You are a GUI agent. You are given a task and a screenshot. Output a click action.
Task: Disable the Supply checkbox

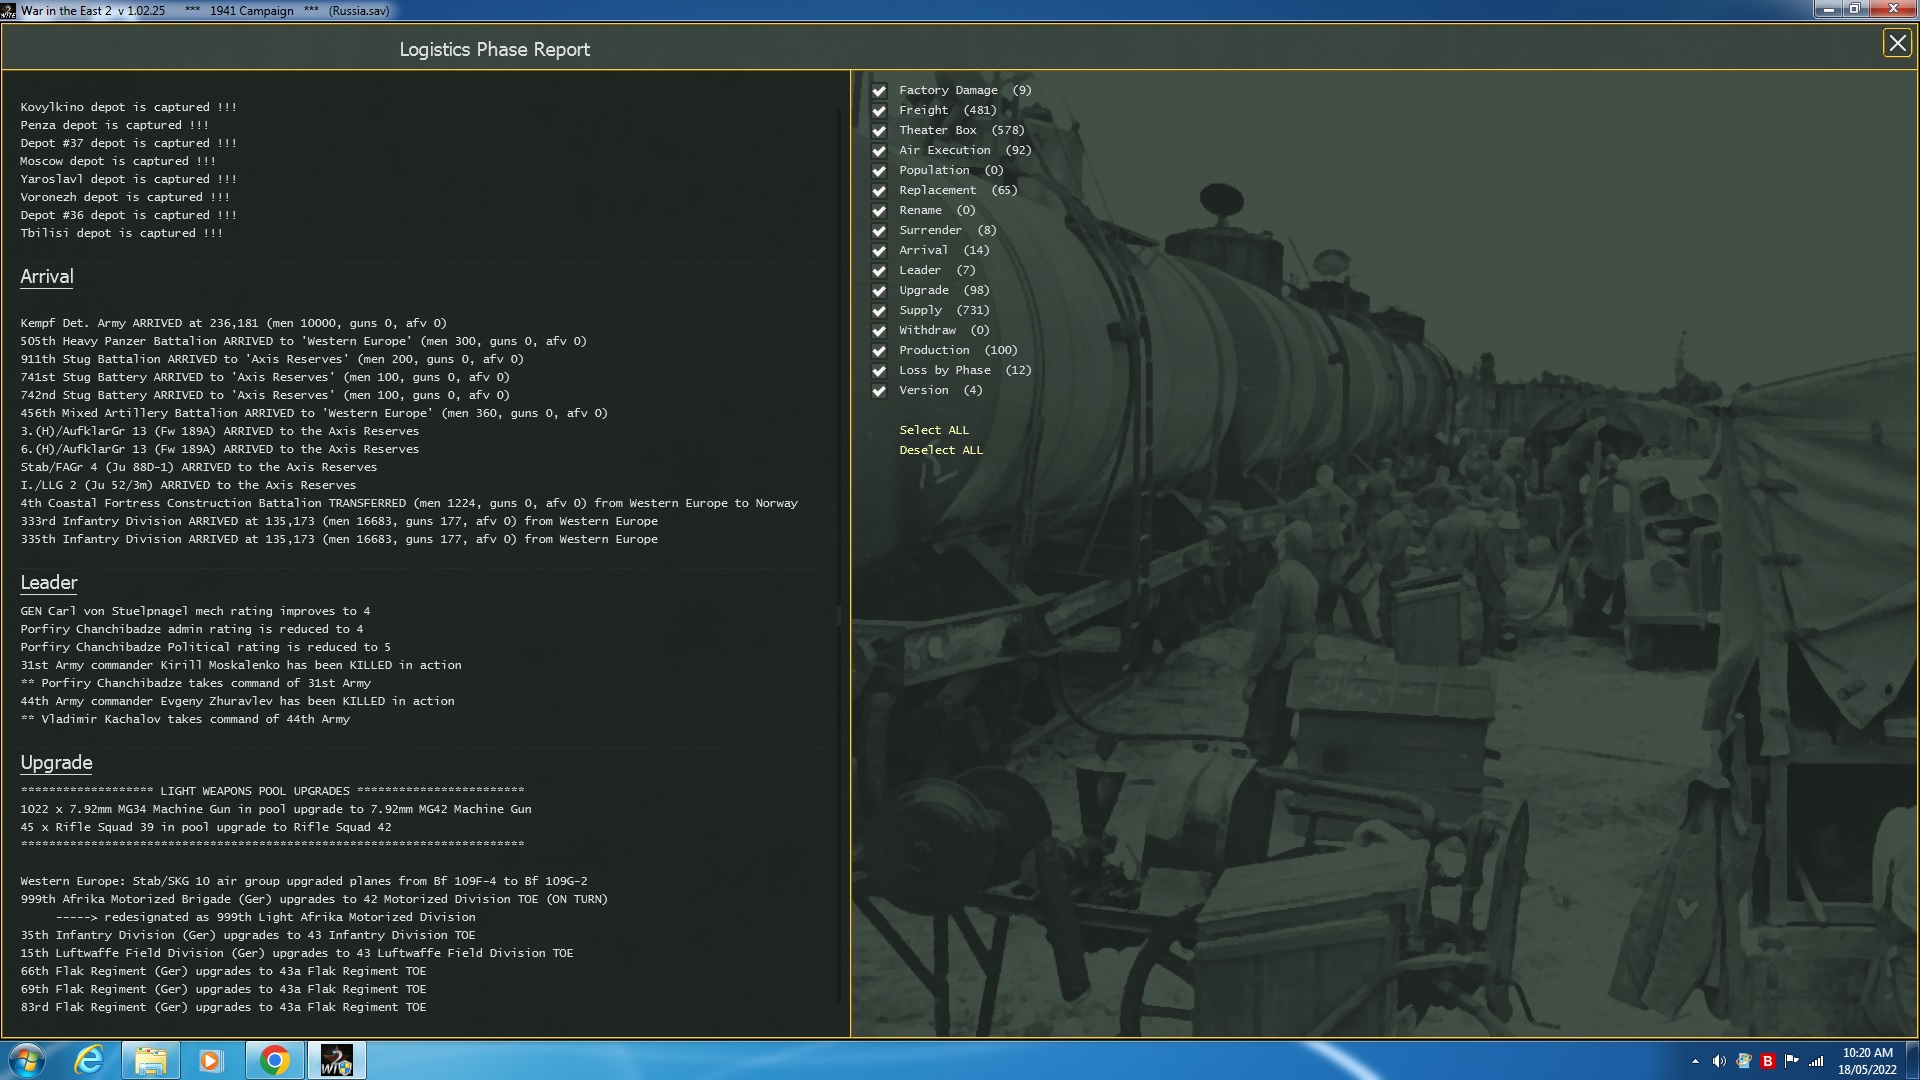point(879,311)
